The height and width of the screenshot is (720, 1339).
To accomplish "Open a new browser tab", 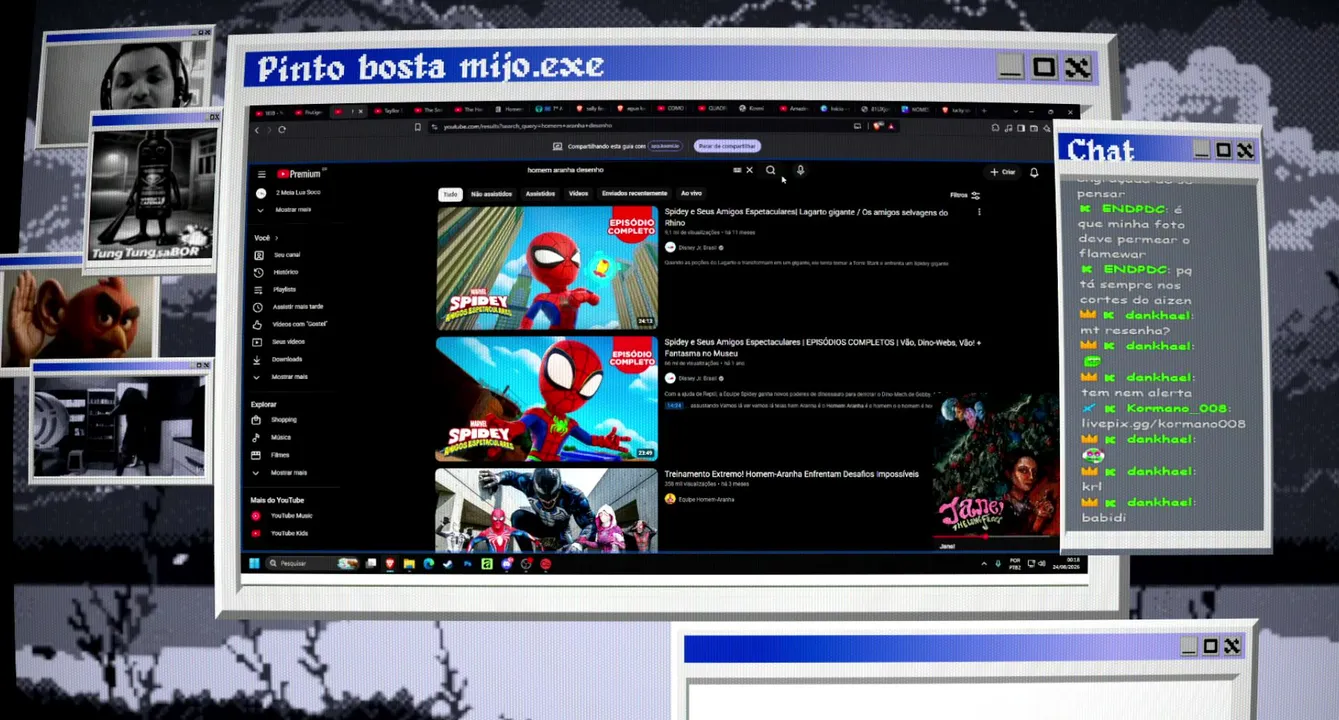I will 984,110.
